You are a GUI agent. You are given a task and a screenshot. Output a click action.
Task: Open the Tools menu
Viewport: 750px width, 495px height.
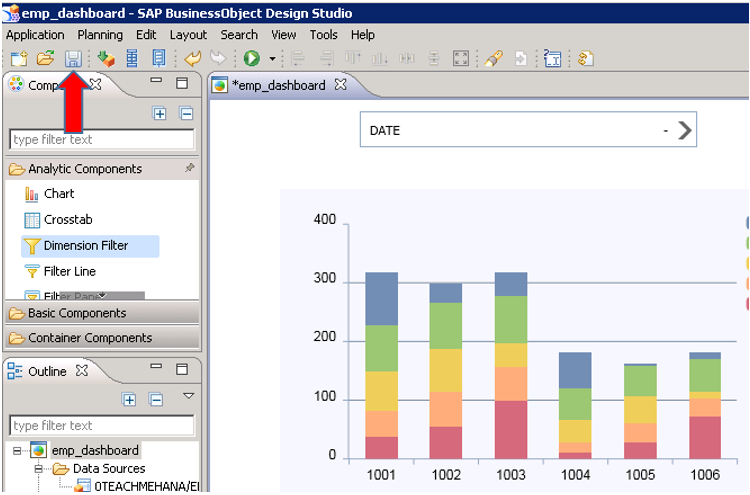click(323, 34)
